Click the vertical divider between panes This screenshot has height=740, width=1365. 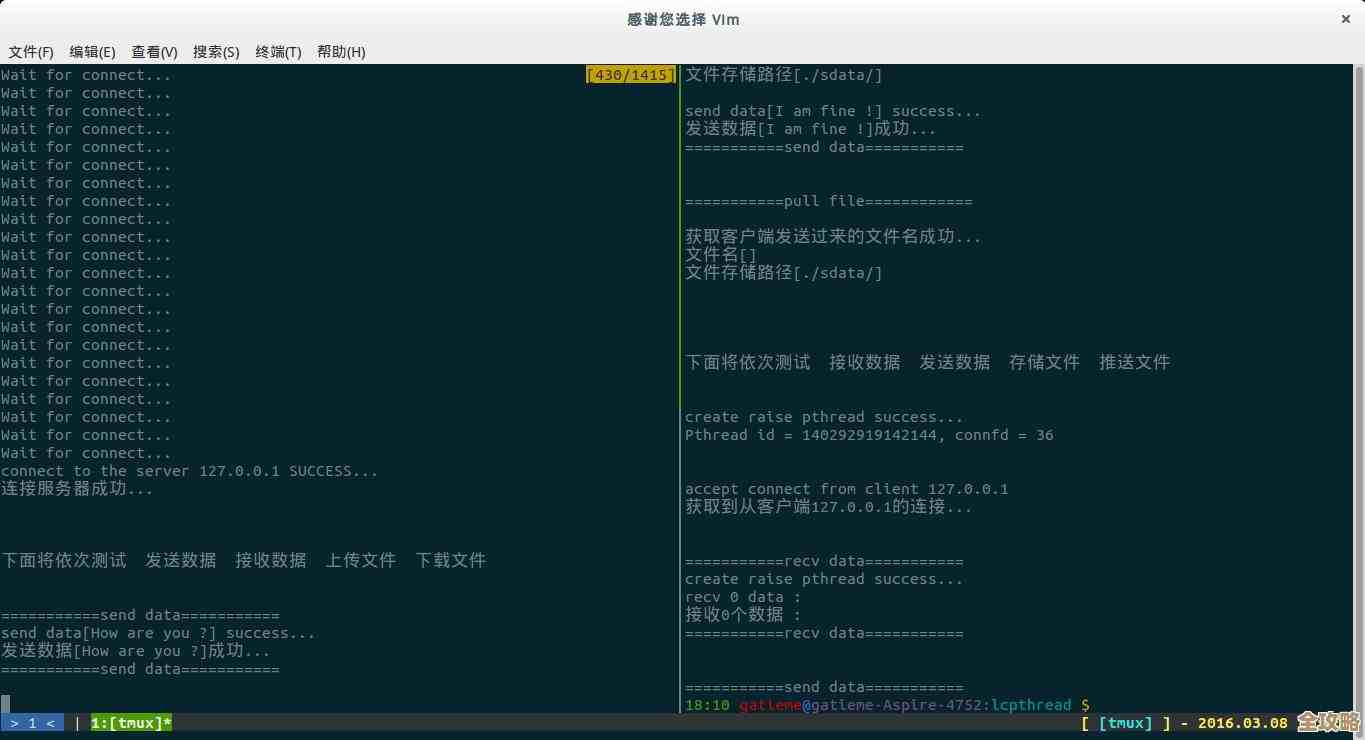pyautogui.click(x=679, y=400)
